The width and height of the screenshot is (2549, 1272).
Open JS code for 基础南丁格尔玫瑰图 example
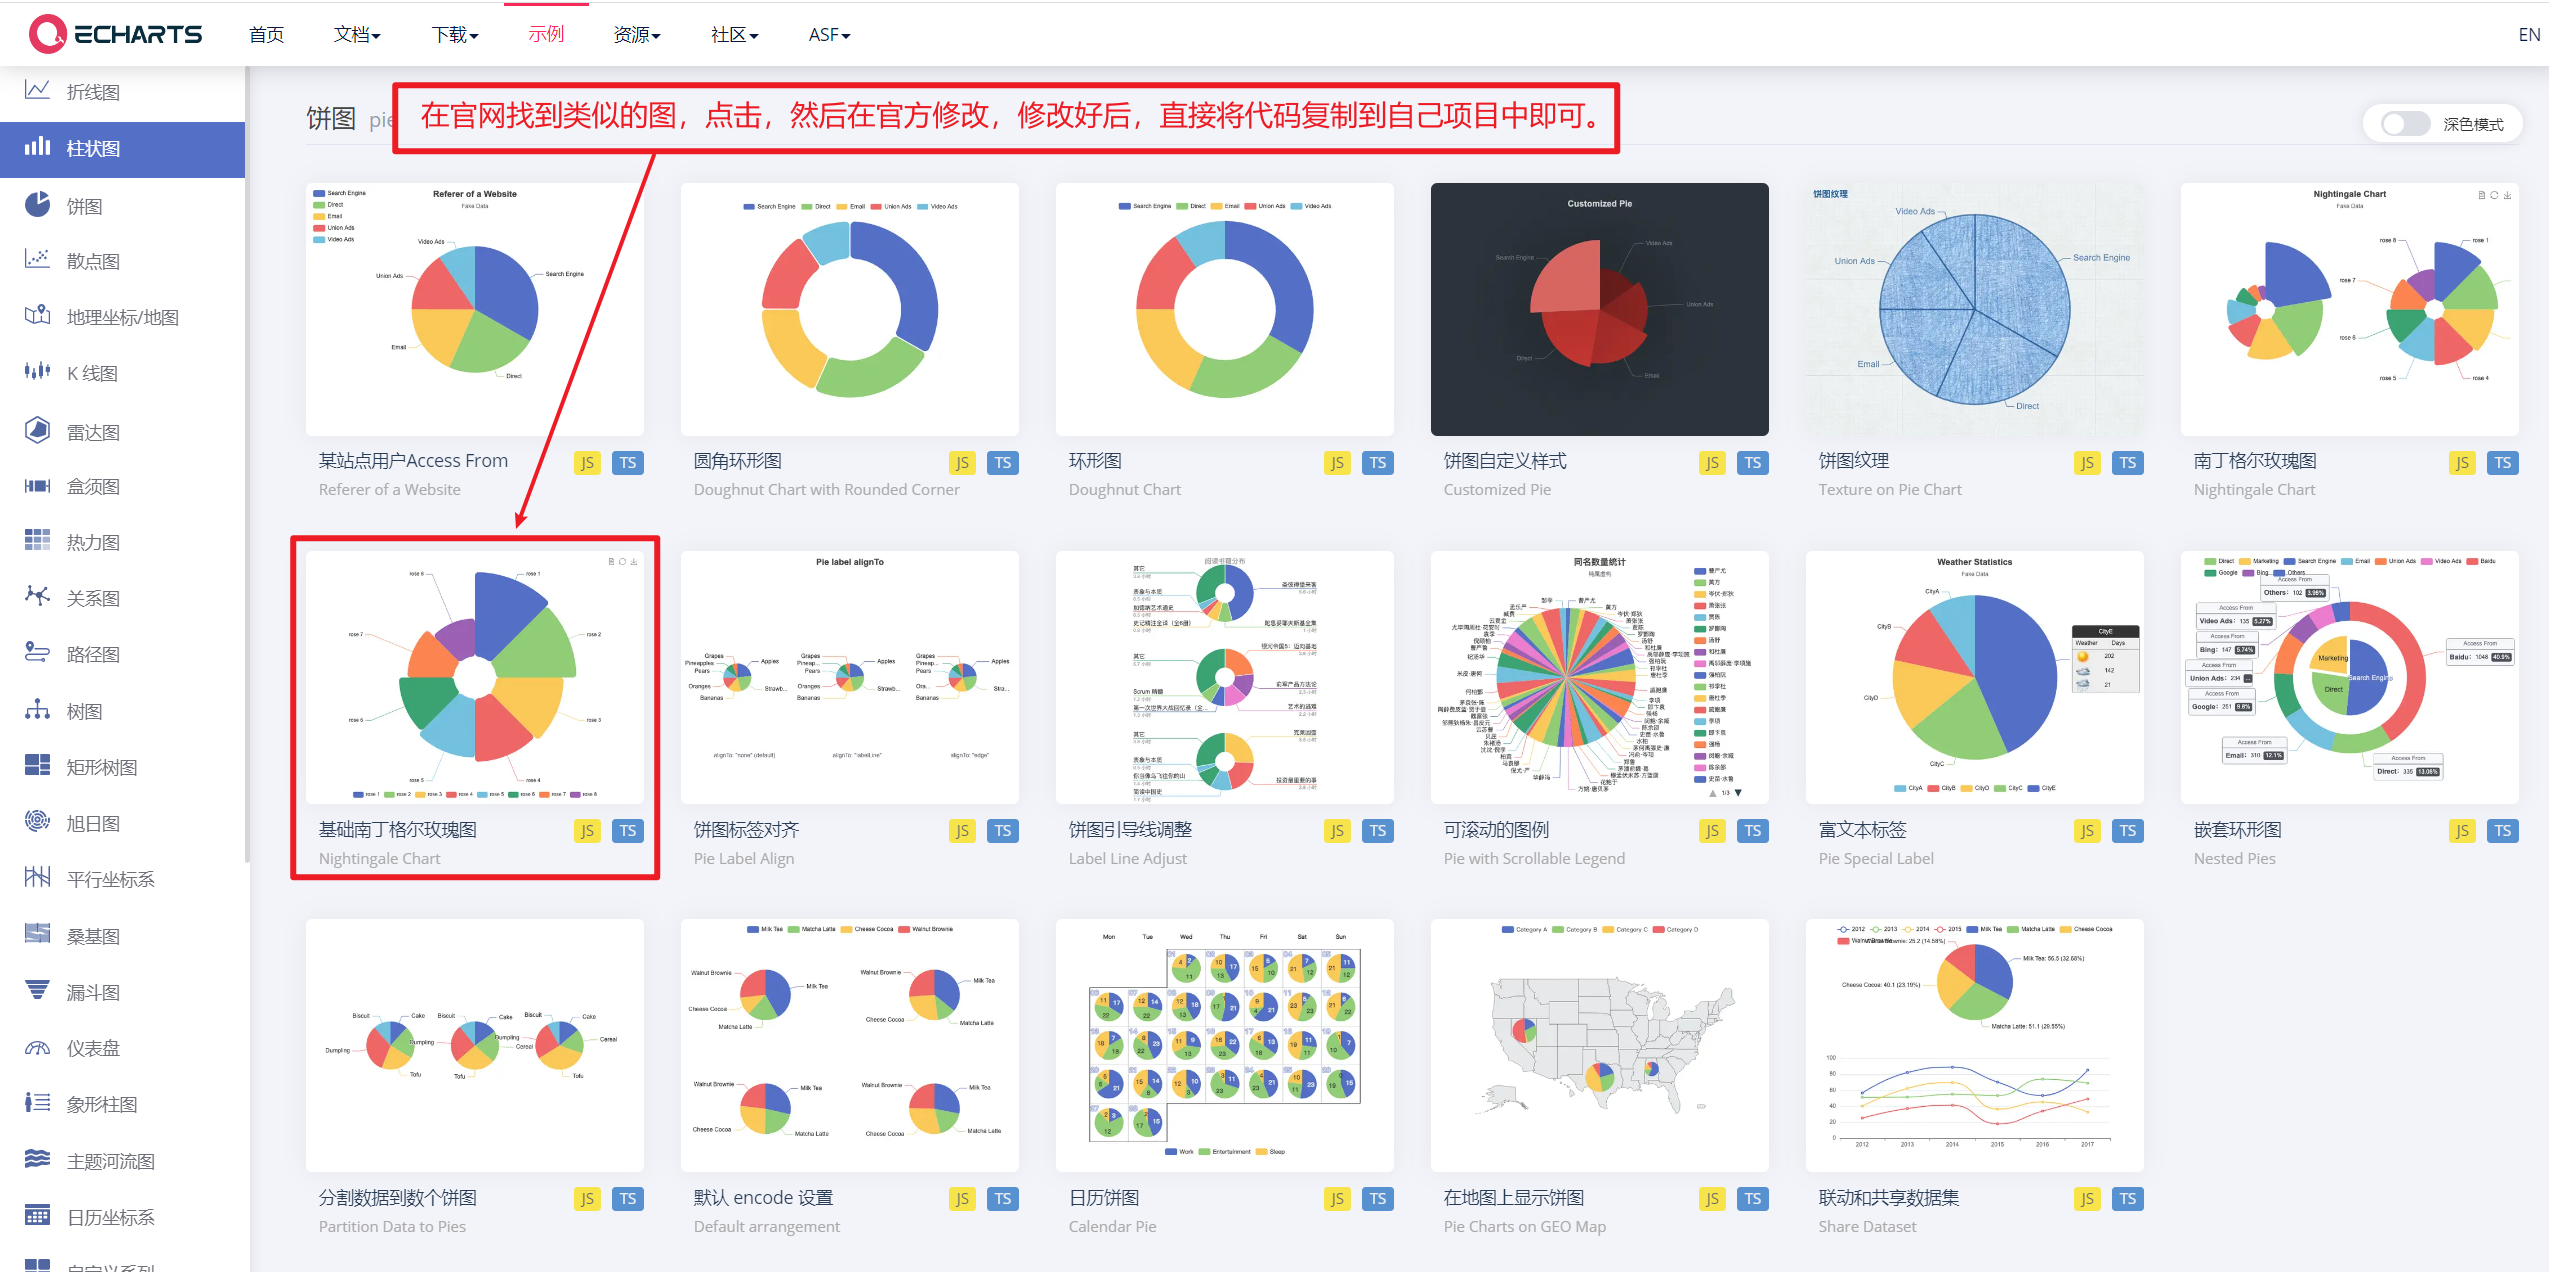tap(587, 830)
